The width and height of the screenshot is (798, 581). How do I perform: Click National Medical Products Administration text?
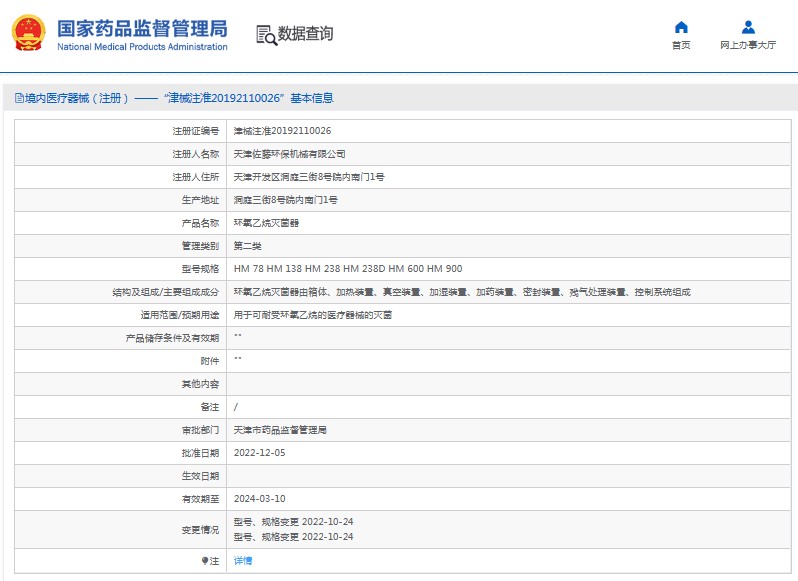tap(142, 47)
